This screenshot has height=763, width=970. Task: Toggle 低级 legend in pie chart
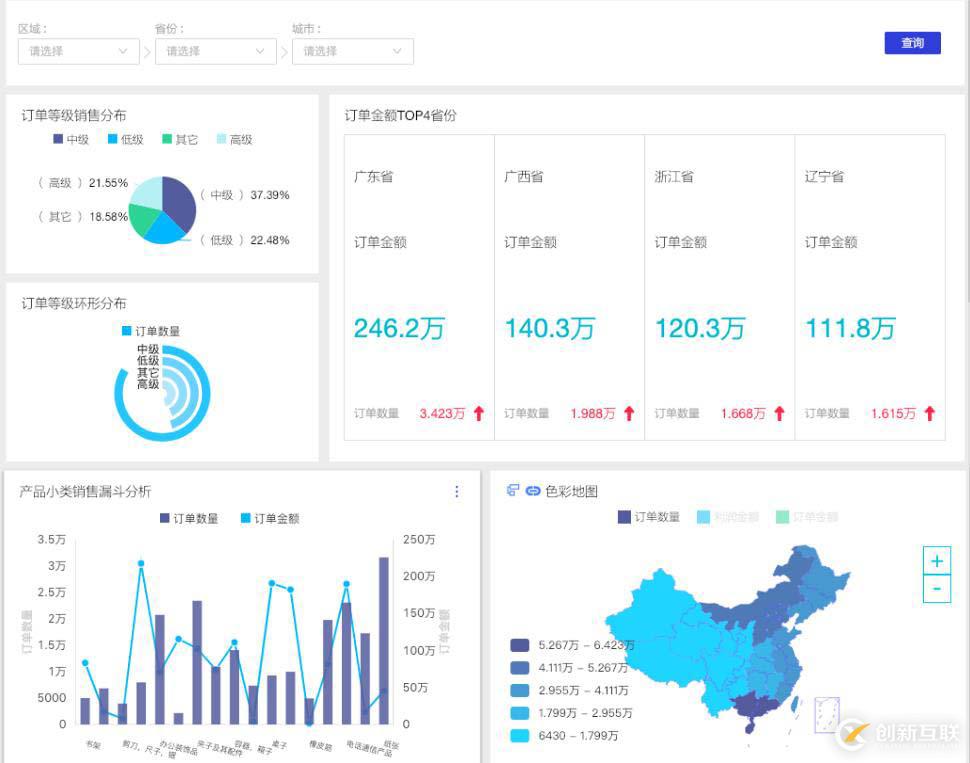(x=126, y=139)
